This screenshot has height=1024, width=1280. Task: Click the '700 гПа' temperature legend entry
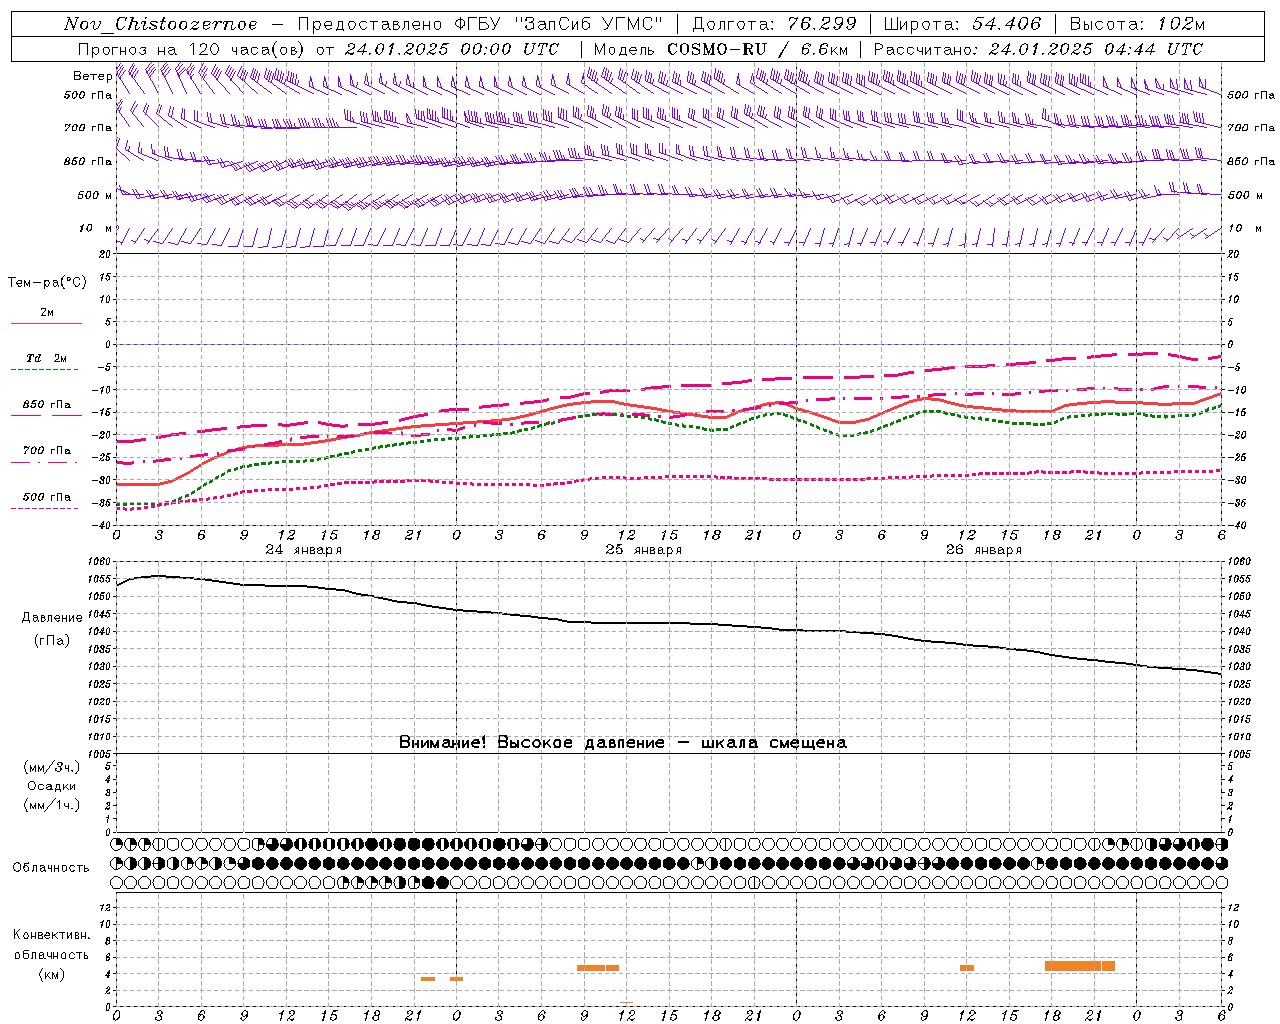[46, 451]
